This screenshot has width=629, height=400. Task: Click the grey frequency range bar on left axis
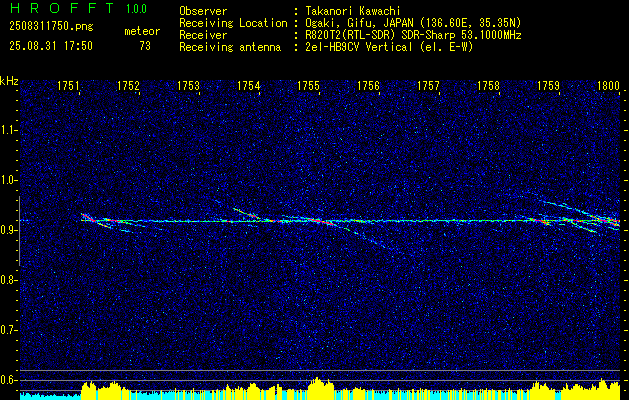(19, 231)
